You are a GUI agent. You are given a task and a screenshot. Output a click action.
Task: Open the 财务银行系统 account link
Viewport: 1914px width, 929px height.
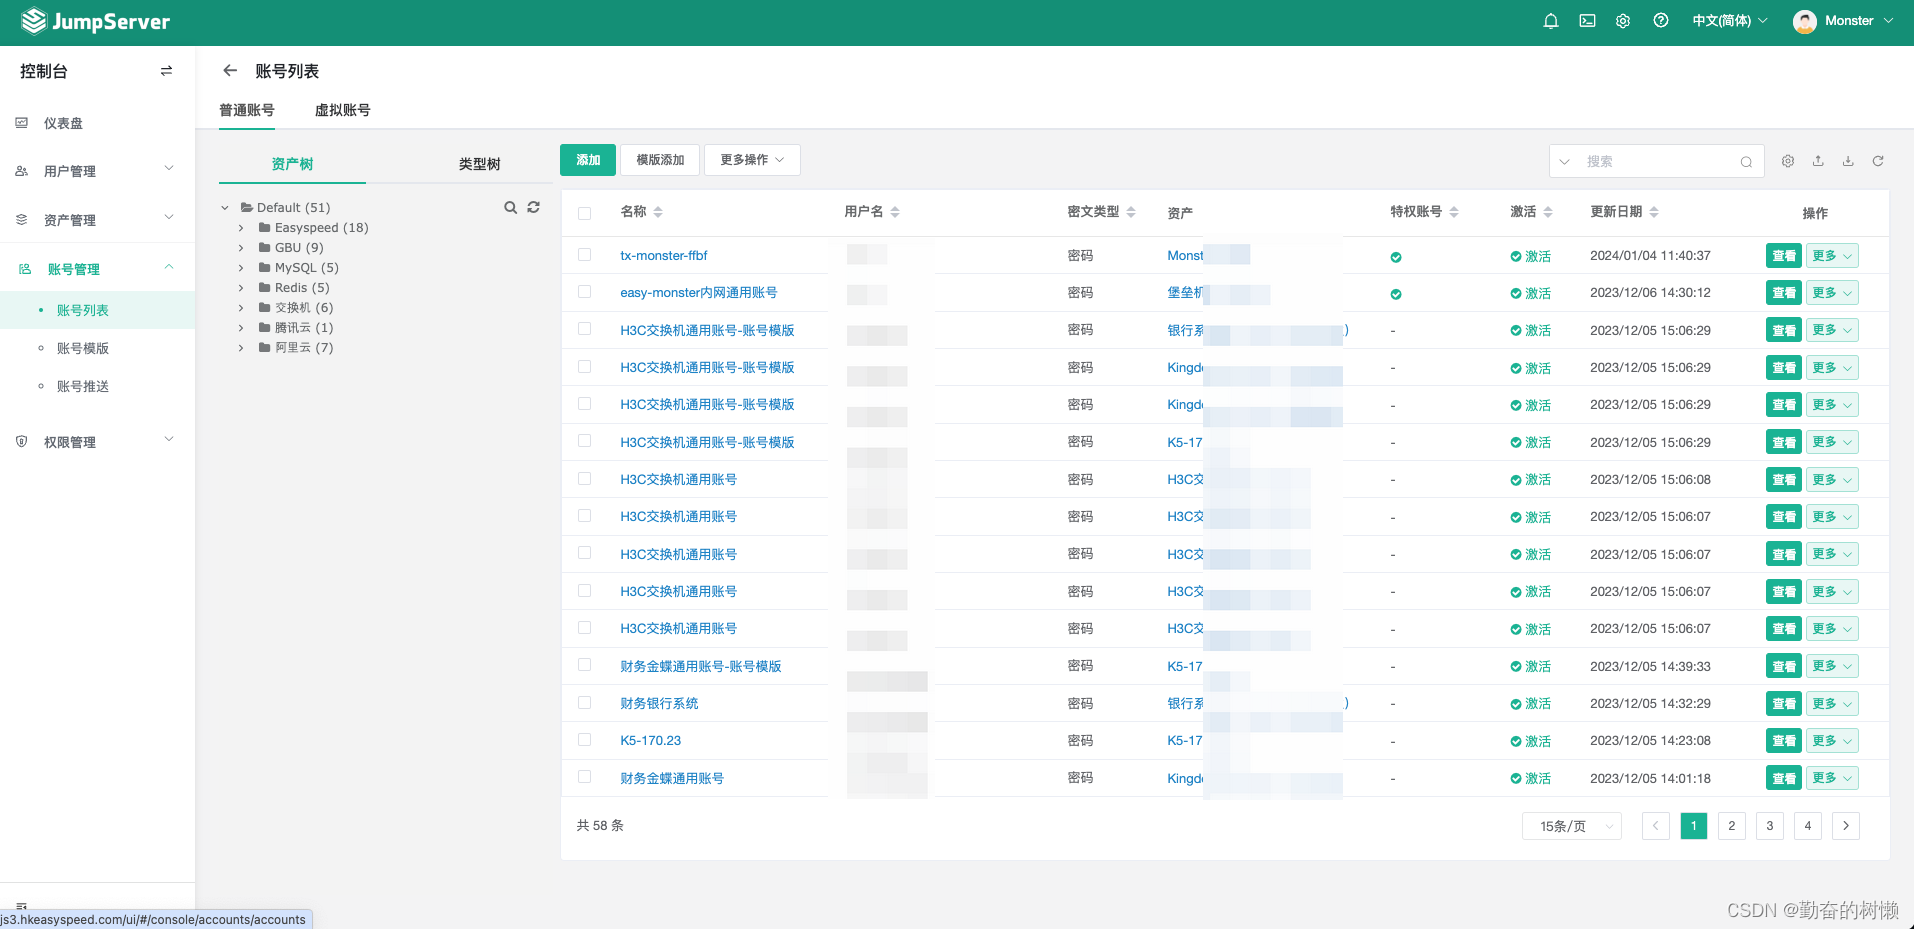click(659, 703)
